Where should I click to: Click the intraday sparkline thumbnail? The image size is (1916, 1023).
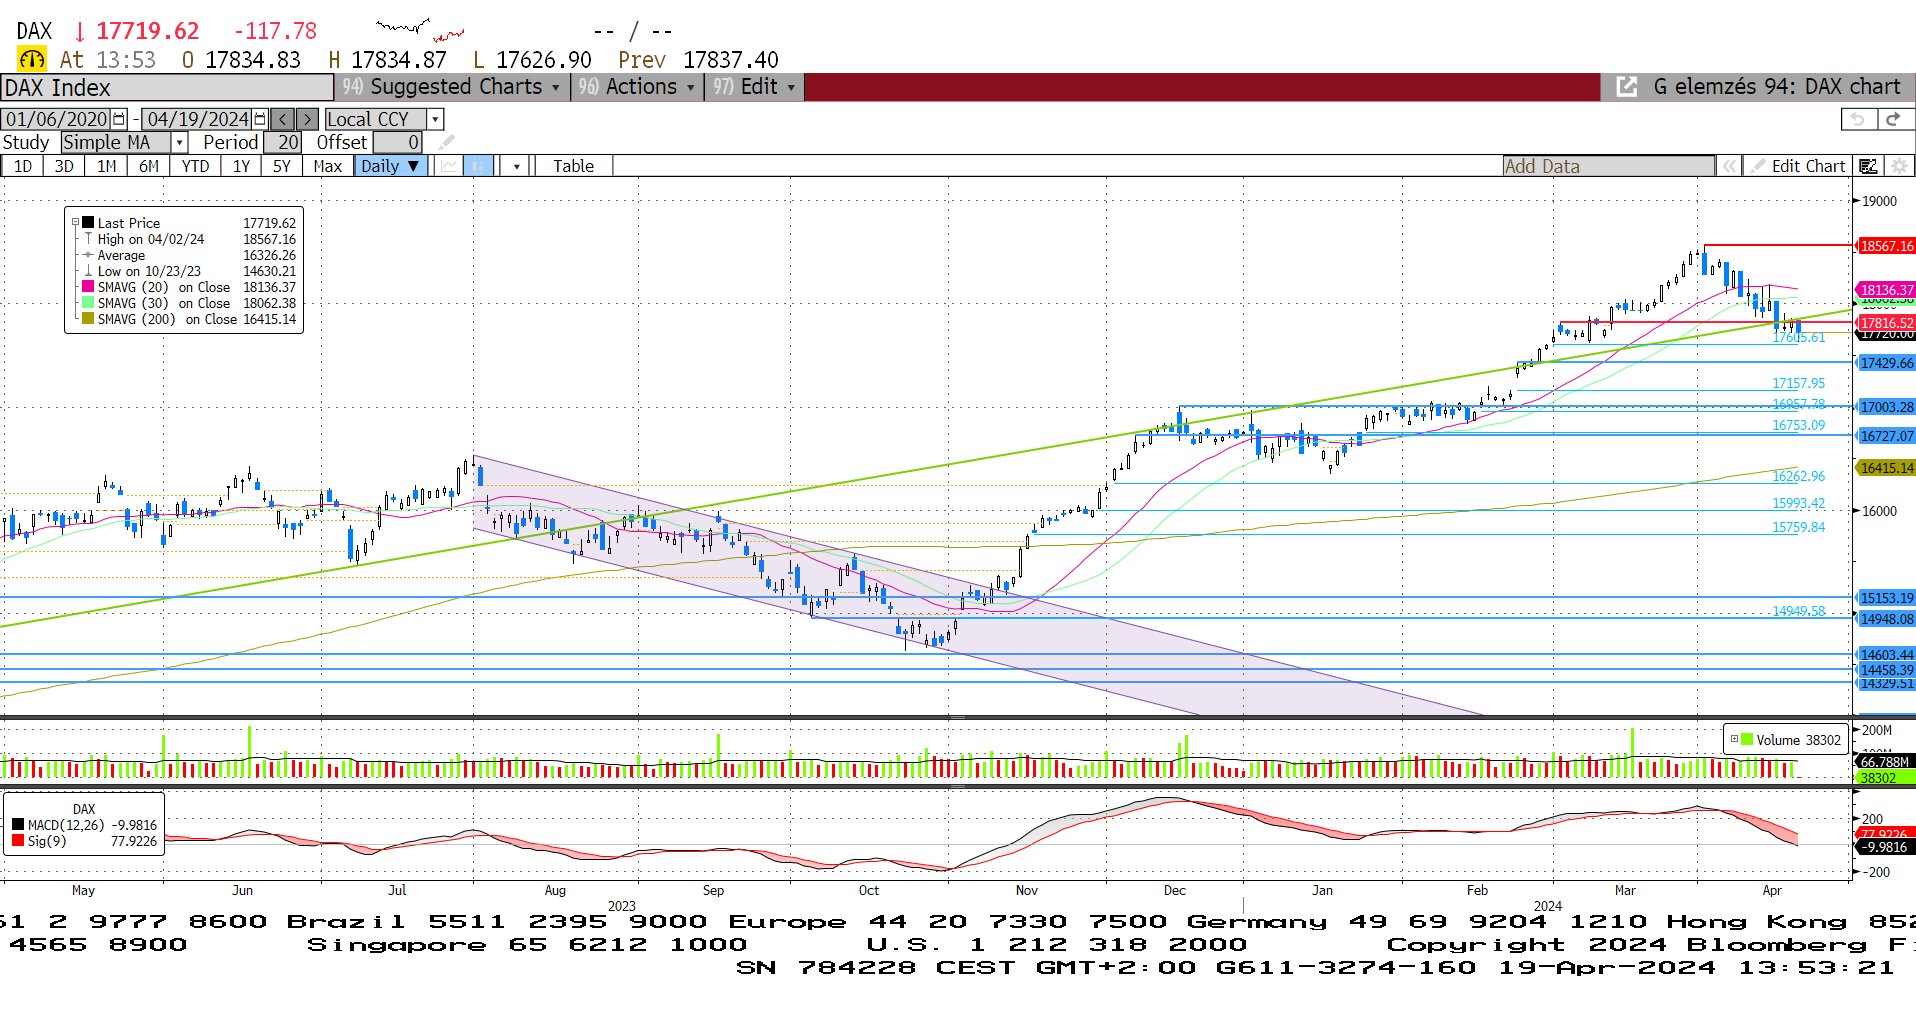[x=420, y=30]
